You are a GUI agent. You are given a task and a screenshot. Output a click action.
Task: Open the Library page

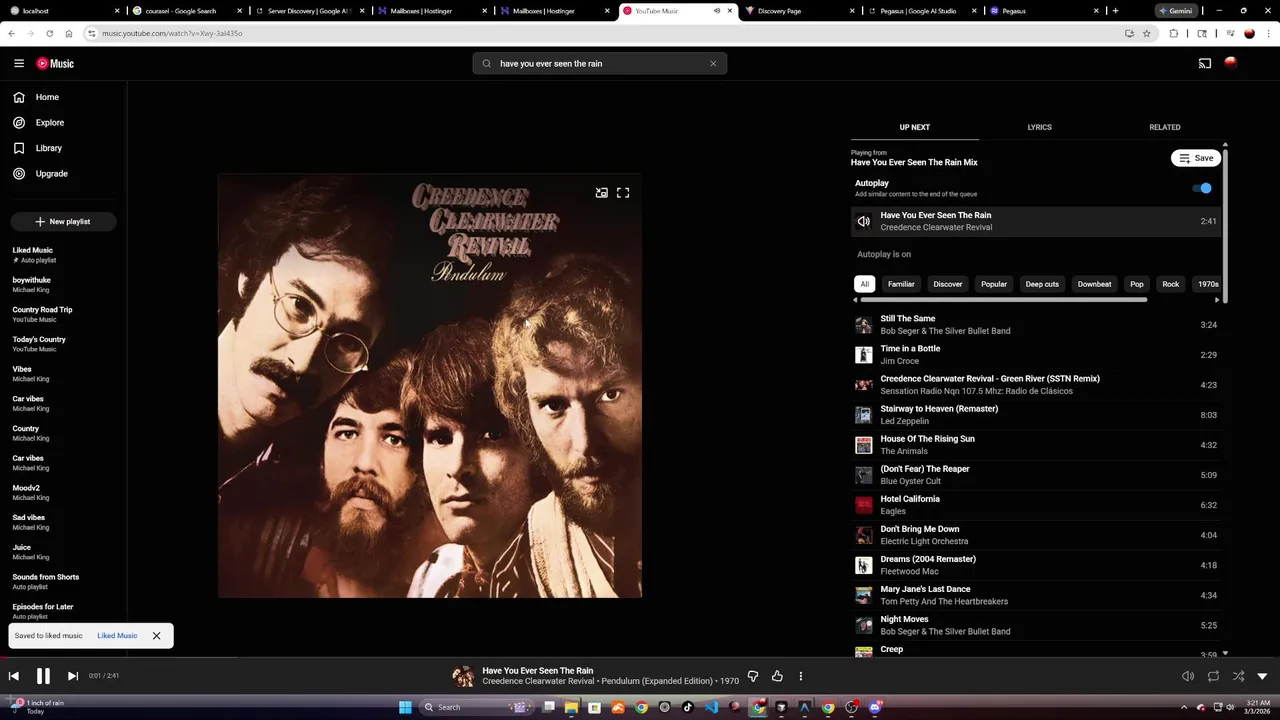click(x=37, y=148)
